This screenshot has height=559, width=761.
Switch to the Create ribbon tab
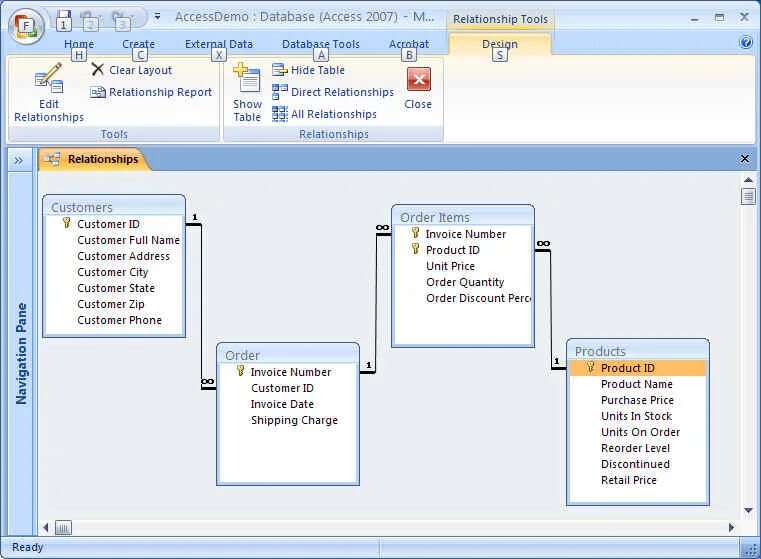[x=139, y=44]
